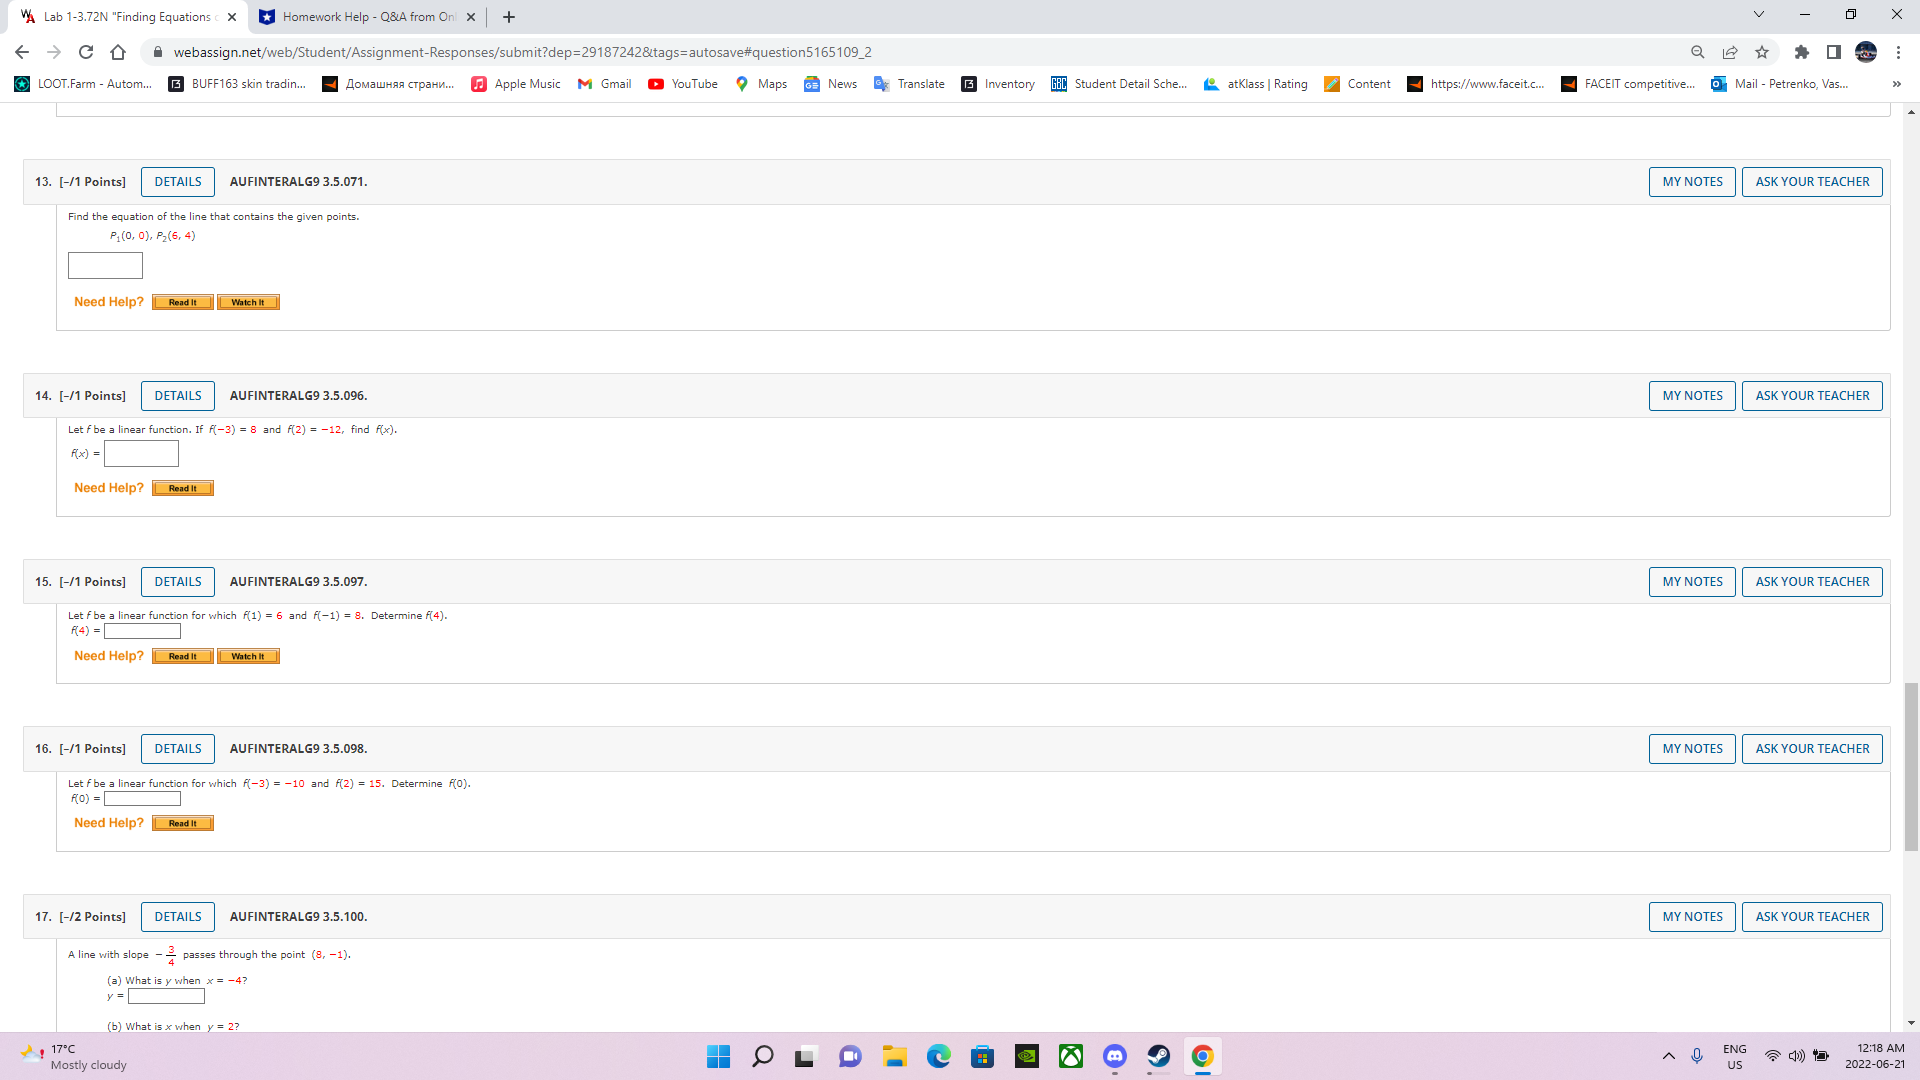Expand the bookmarks overflow chevron
1920x1080 pixels.
click(x=1896, y=84)
